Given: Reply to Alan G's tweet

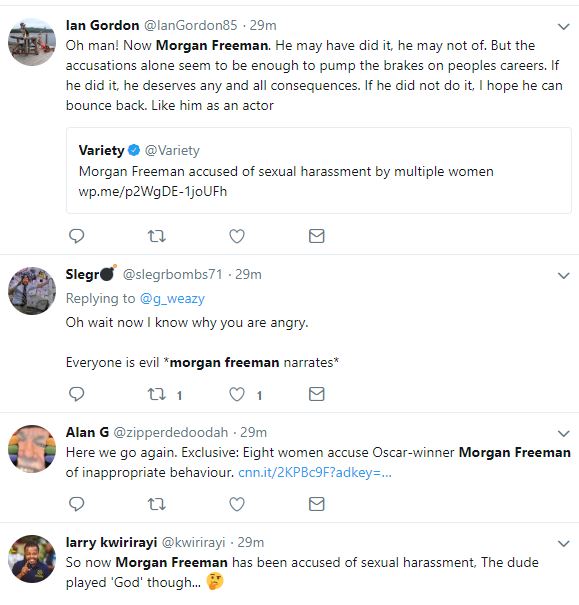Looking at the screenshot, I should 76,504.
